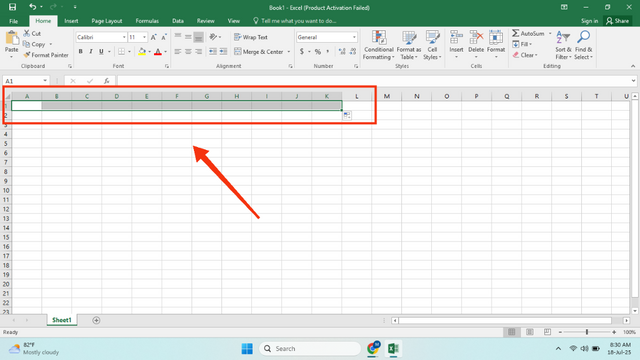Apply Percent Style icon

coord(318,51)
